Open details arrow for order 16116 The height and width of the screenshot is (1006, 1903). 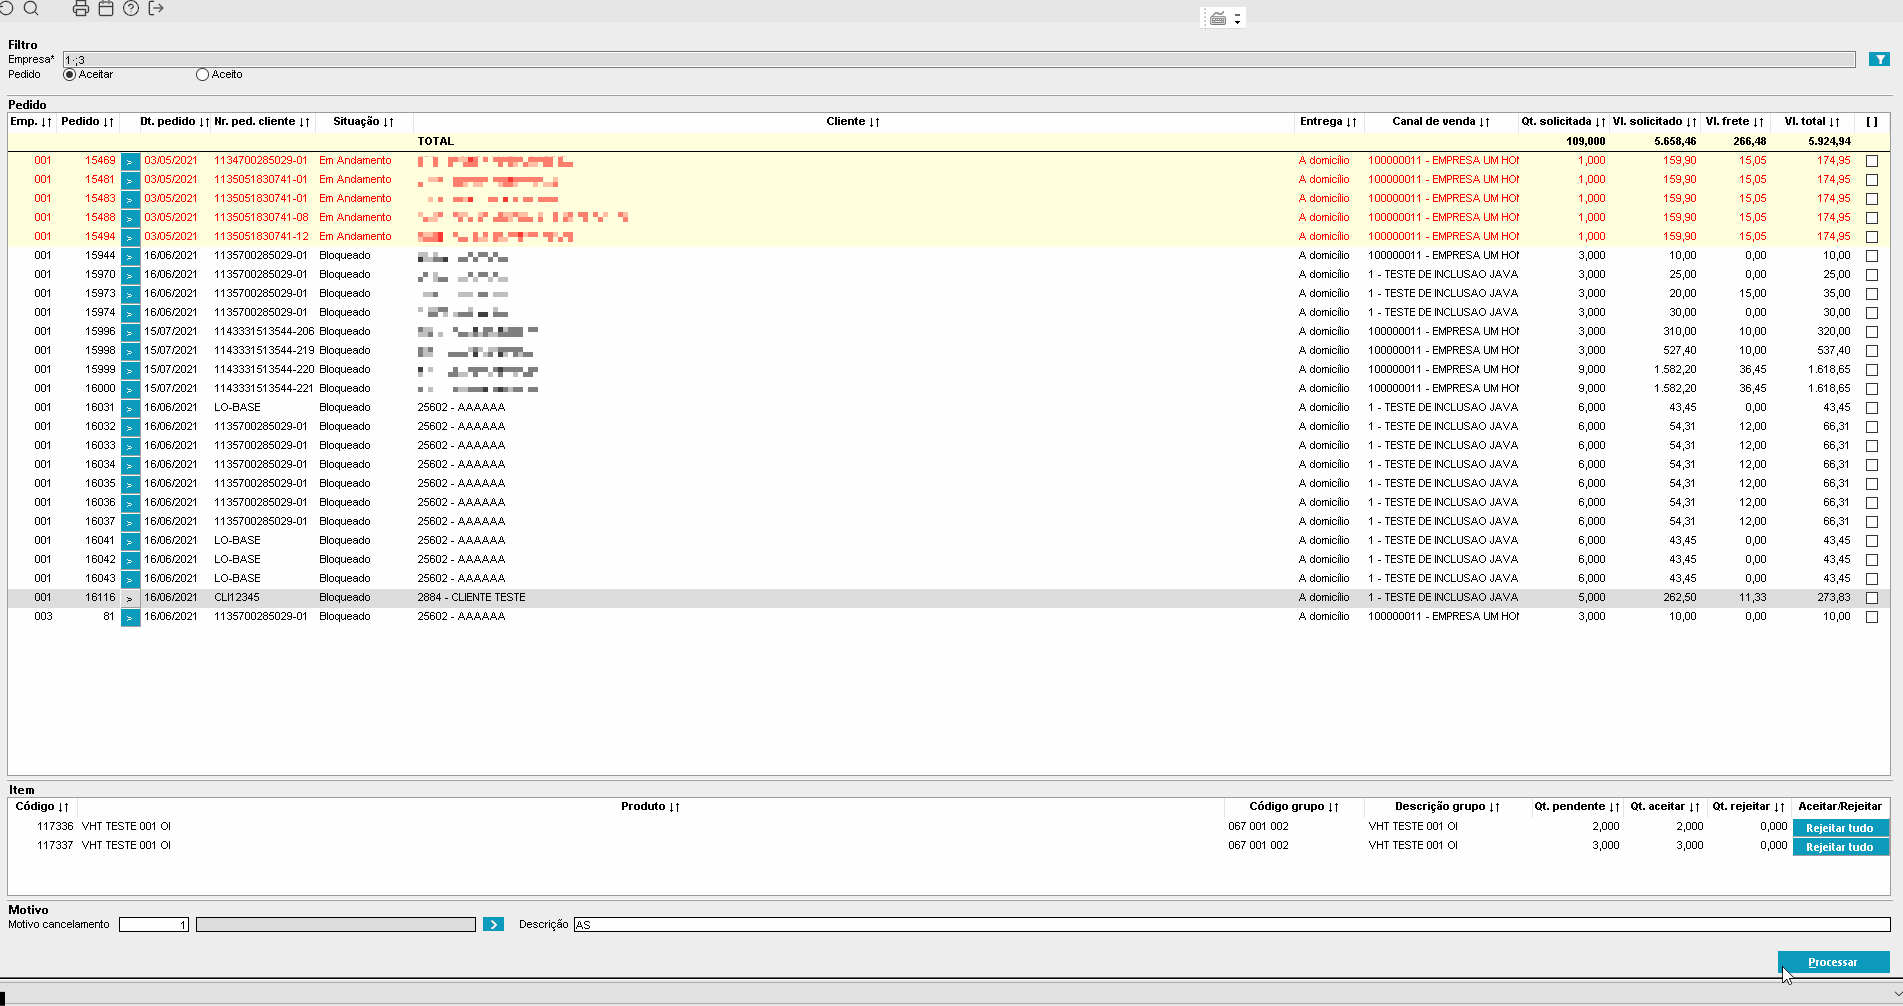point(130,598)
